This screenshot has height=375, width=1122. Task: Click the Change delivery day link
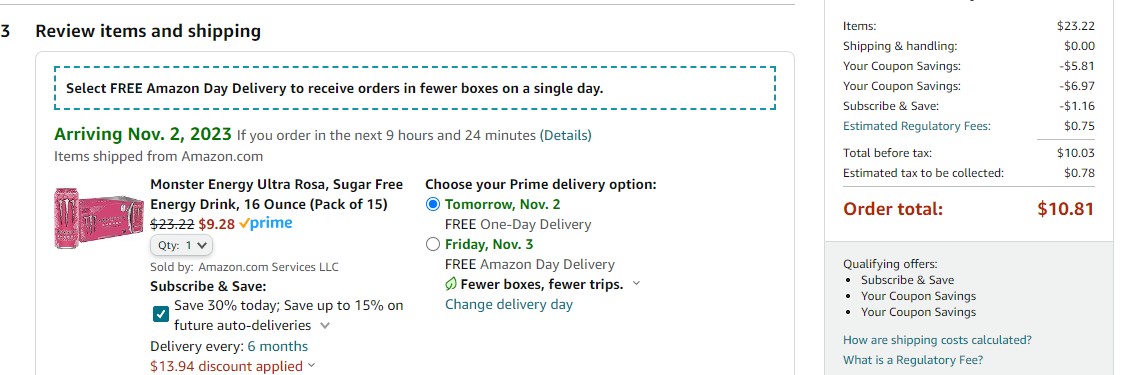pyautogui.click(x=509, y=304)
